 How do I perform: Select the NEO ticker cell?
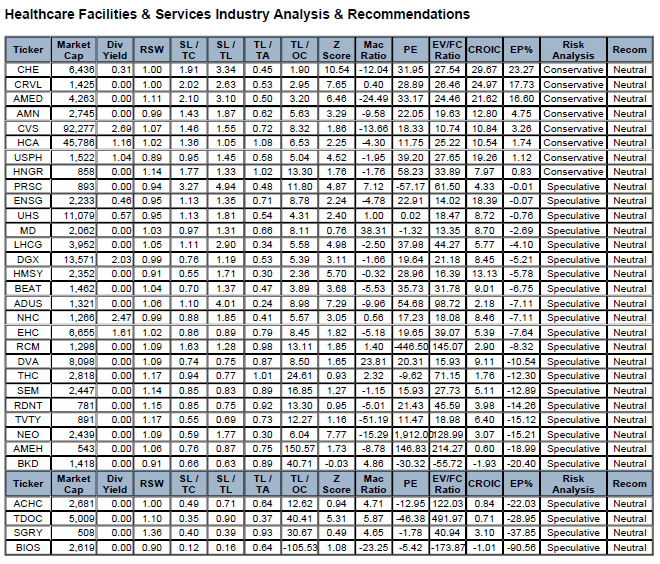(x=28, y=435)
